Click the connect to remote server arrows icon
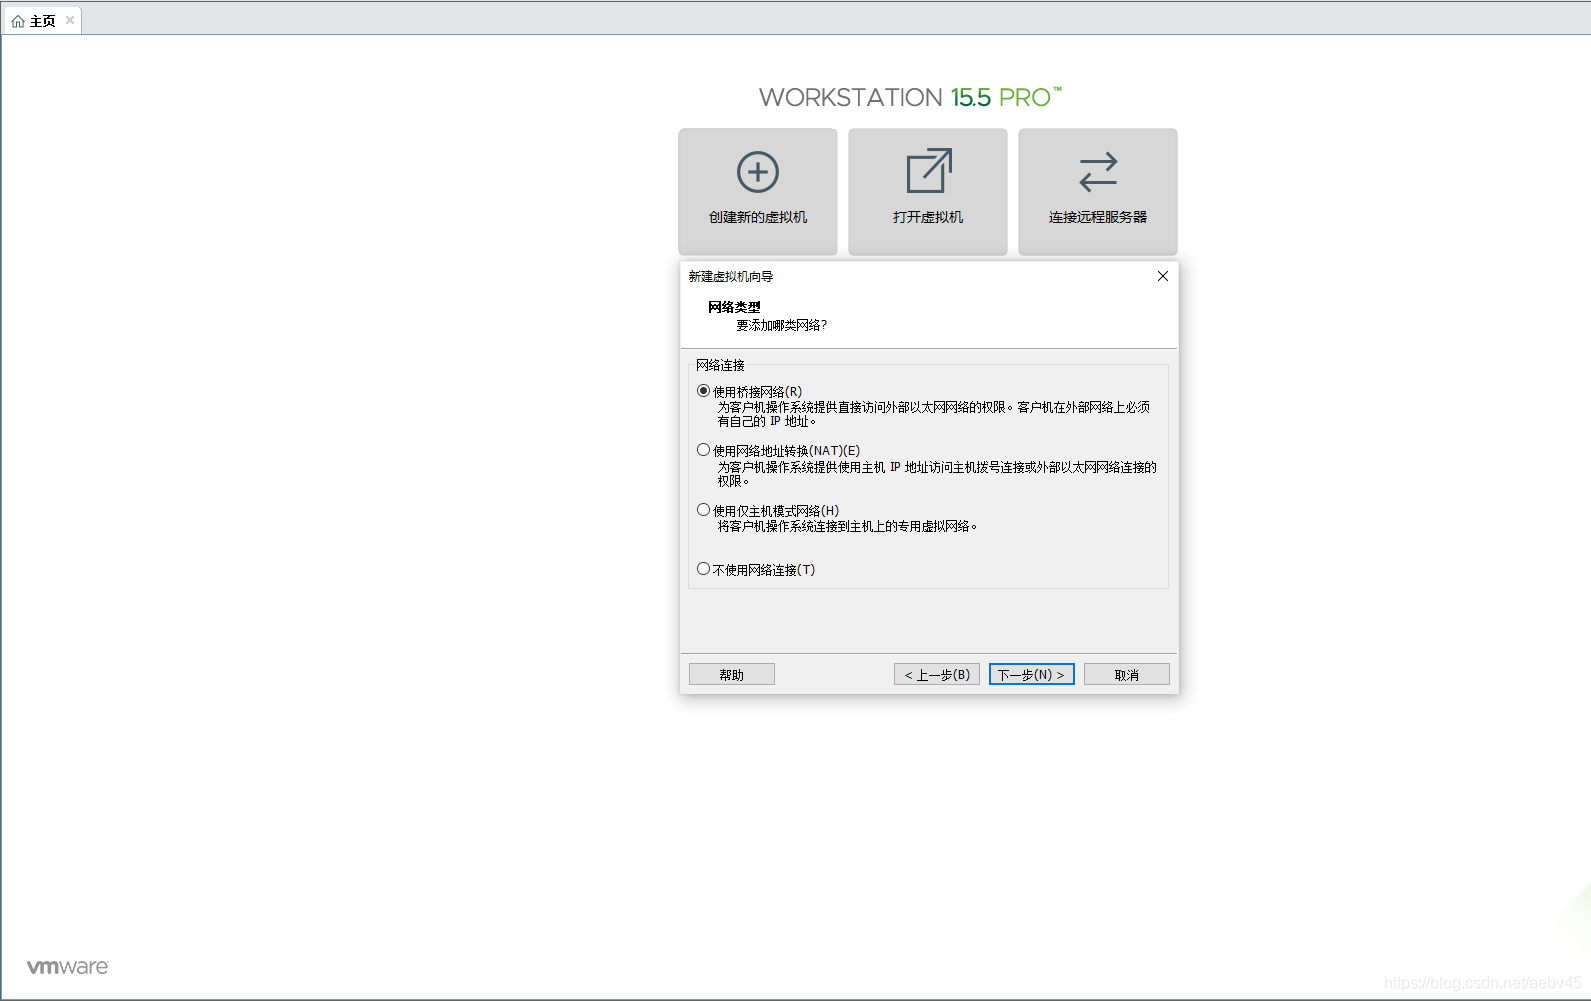 [x=1098, y=172]
